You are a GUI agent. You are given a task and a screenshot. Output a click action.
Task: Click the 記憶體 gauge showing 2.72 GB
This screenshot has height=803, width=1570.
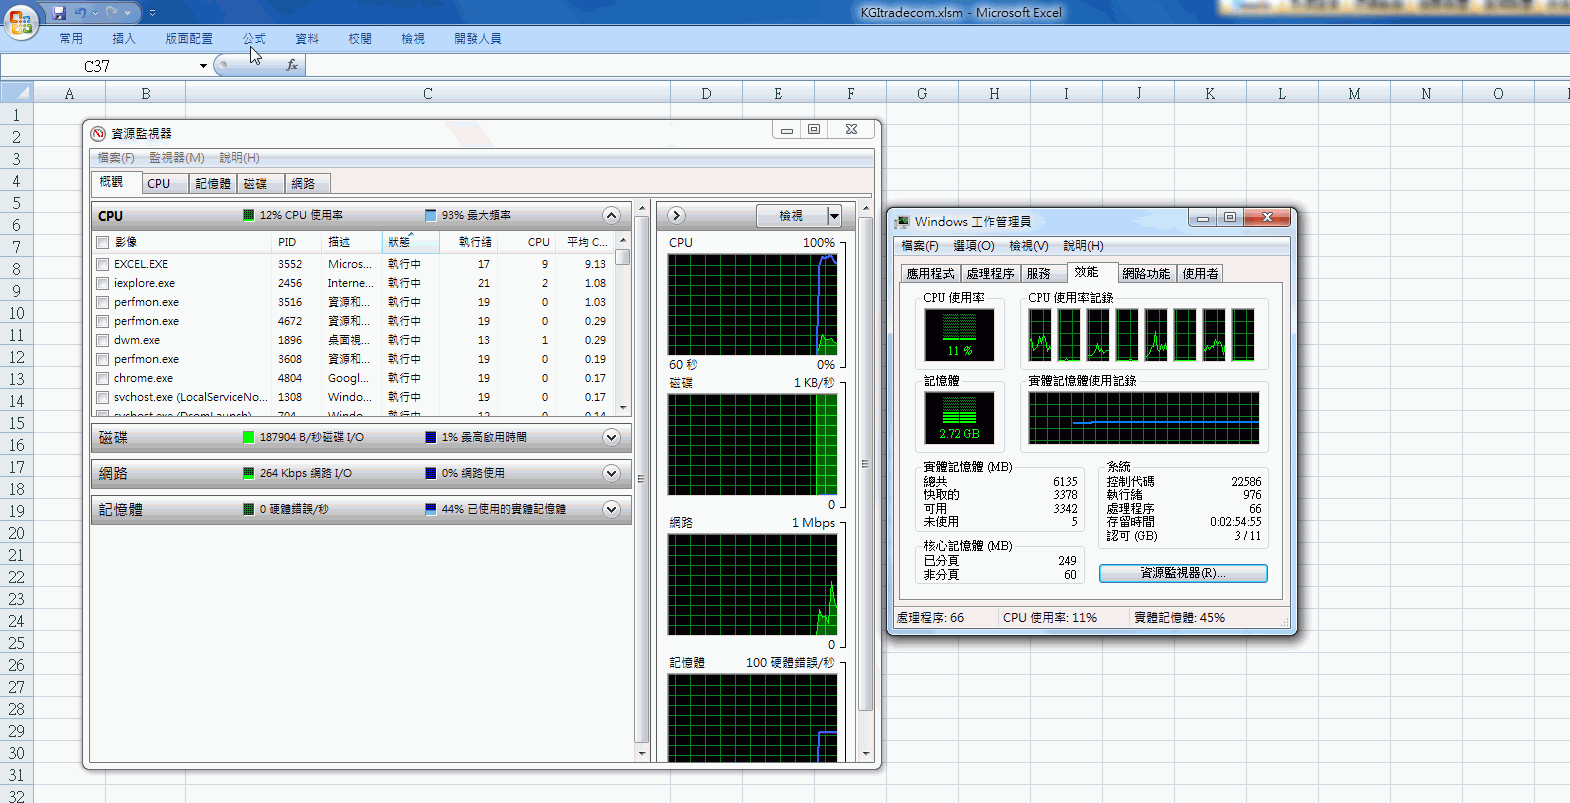[959, 418]
